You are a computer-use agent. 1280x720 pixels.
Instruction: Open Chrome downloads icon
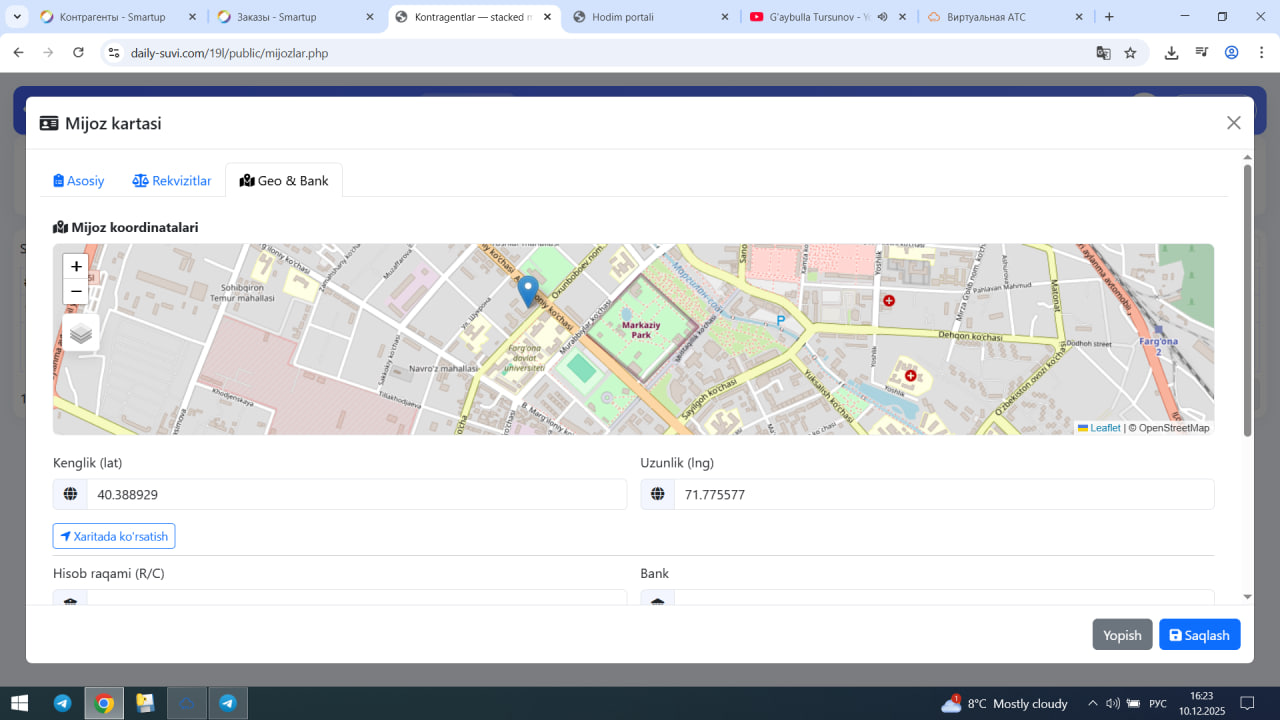point(1171,53)
